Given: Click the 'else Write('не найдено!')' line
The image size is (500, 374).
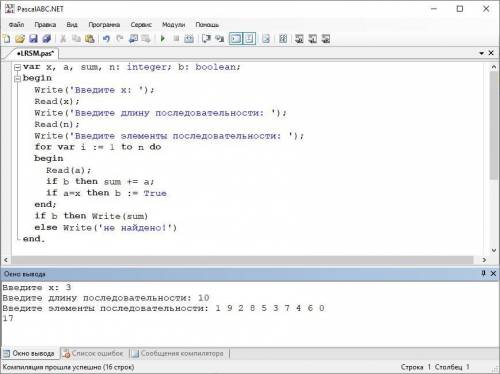Looking at the screenshot, I should point(105,228).
